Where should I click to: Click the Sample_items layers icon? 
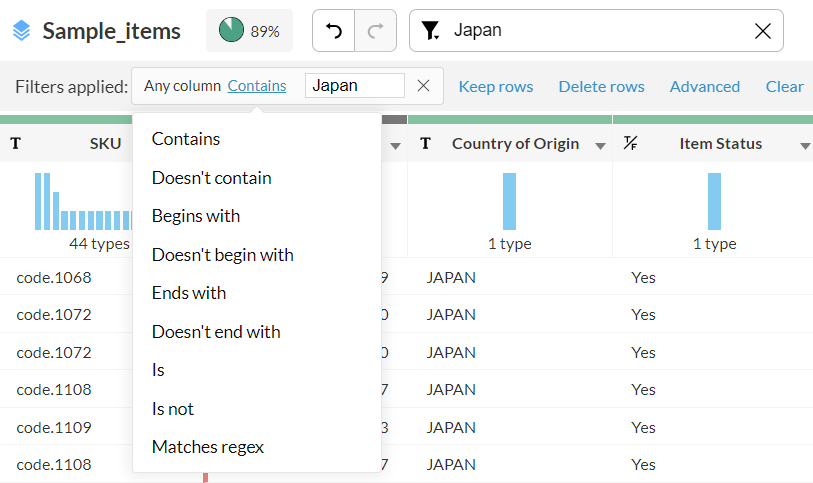pyautogui.click(x=22, y=31)
